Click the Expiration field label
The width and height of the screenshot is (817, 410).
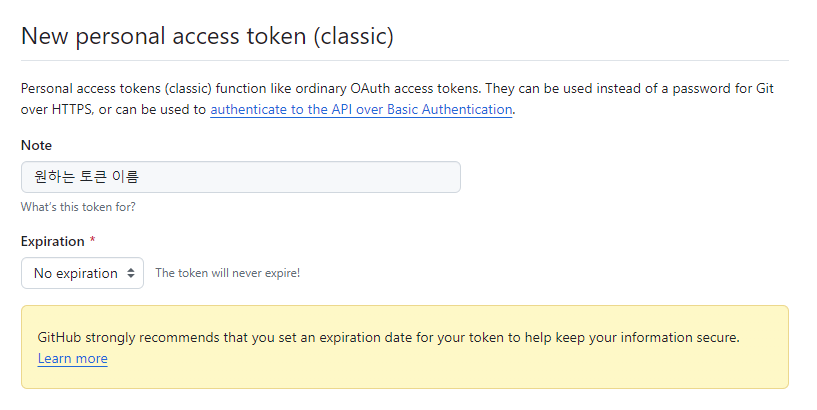pyautogui.click(x=55, y=241)
